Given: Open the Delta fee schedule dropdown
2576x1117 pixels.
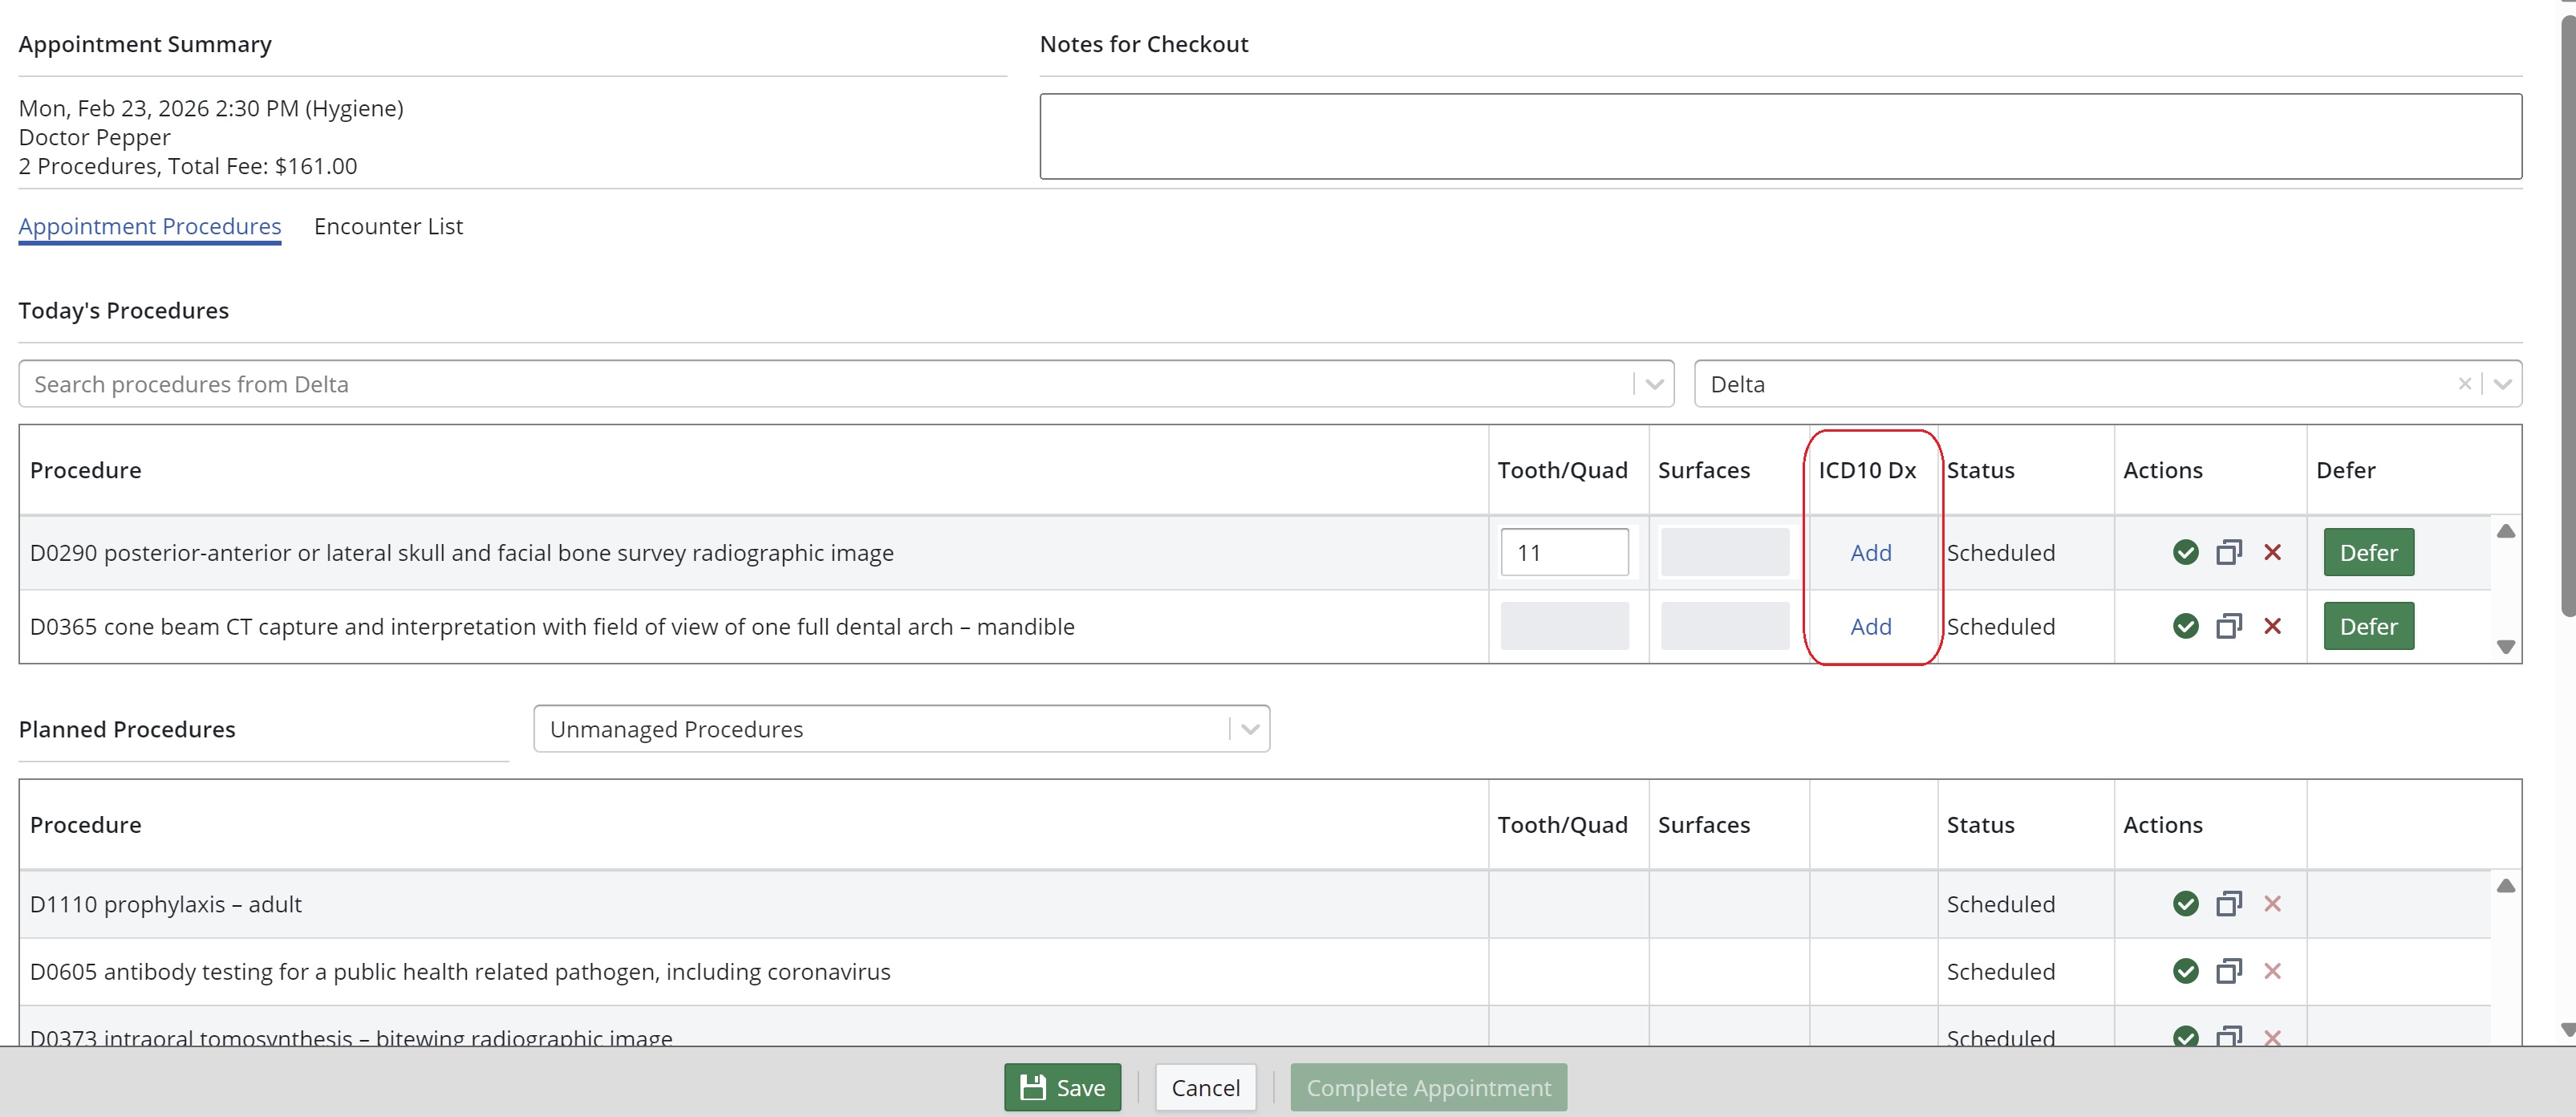Looking at the screenshot, I should point(2502,384).
